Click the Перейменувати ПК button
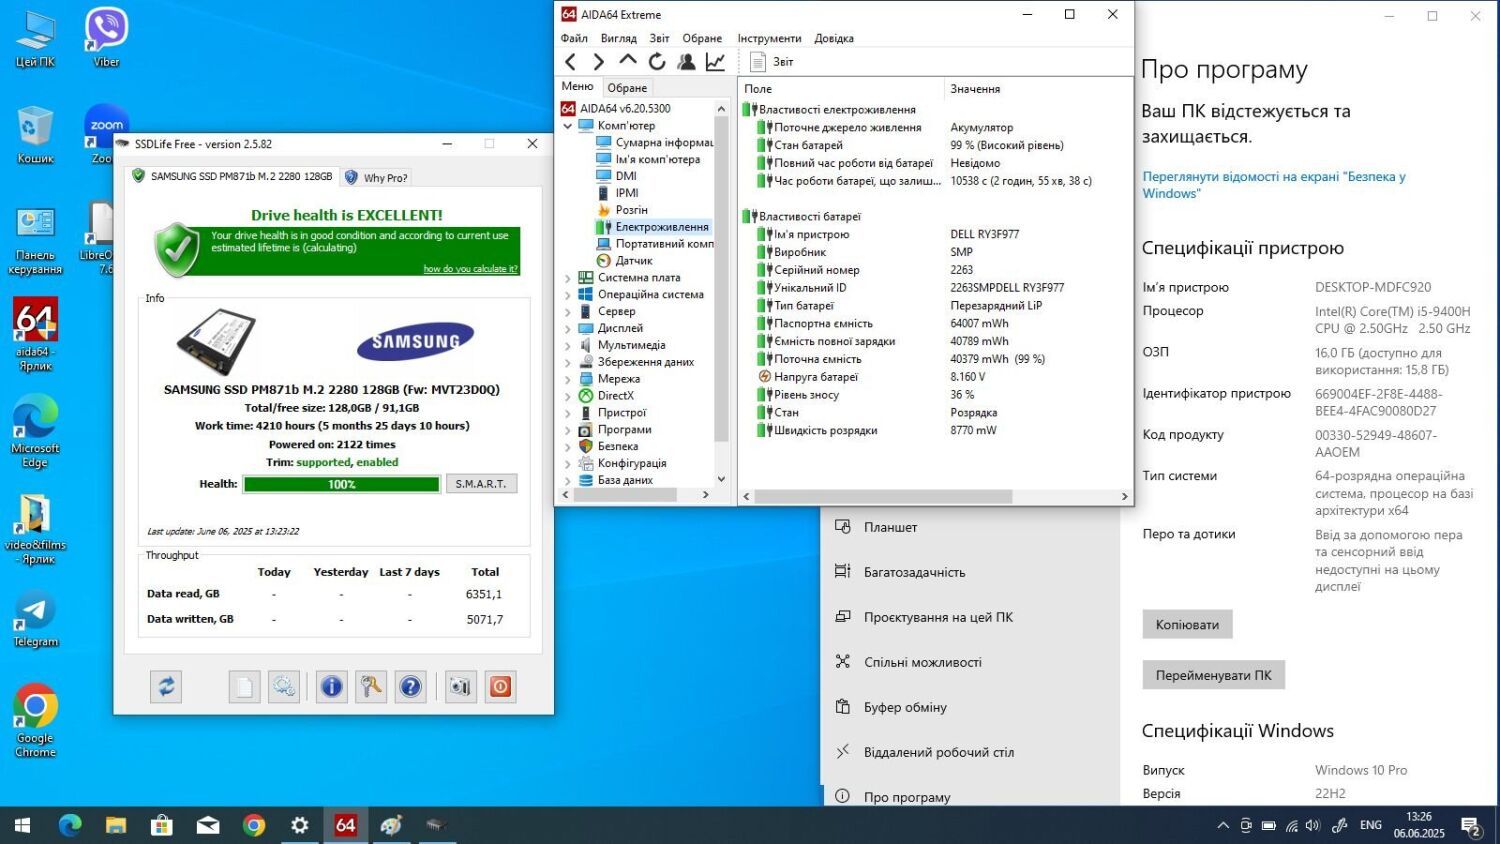This screenshot has height=844, width=1500. [x=1213, y=675]
